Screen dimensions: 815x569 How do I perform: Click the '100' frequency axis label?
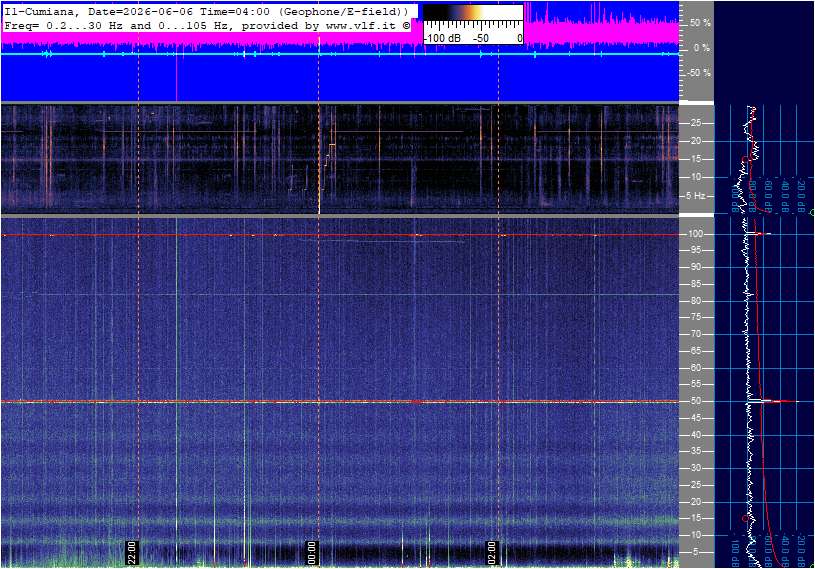[695, 234]
